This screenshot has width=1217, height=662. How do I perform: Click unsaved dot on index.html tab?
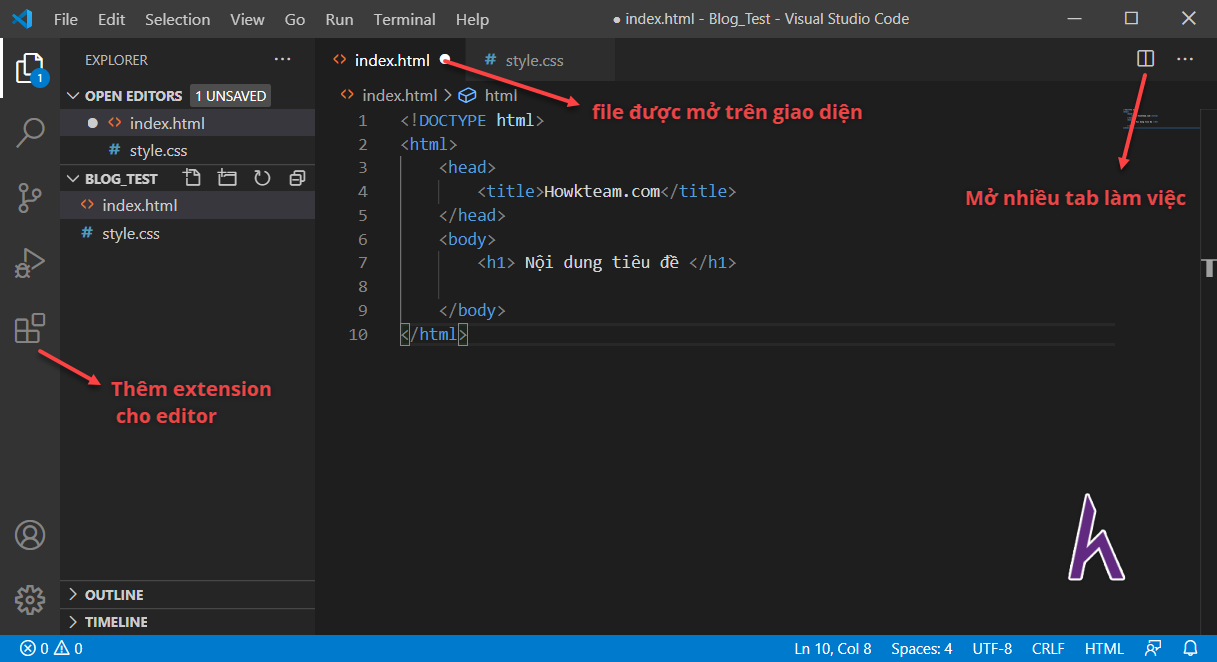tap(445, 60)
